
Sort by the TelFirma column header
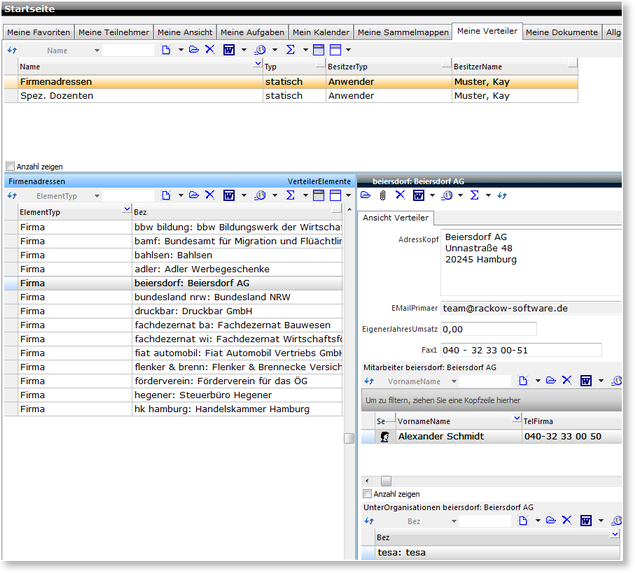[571, 421]
